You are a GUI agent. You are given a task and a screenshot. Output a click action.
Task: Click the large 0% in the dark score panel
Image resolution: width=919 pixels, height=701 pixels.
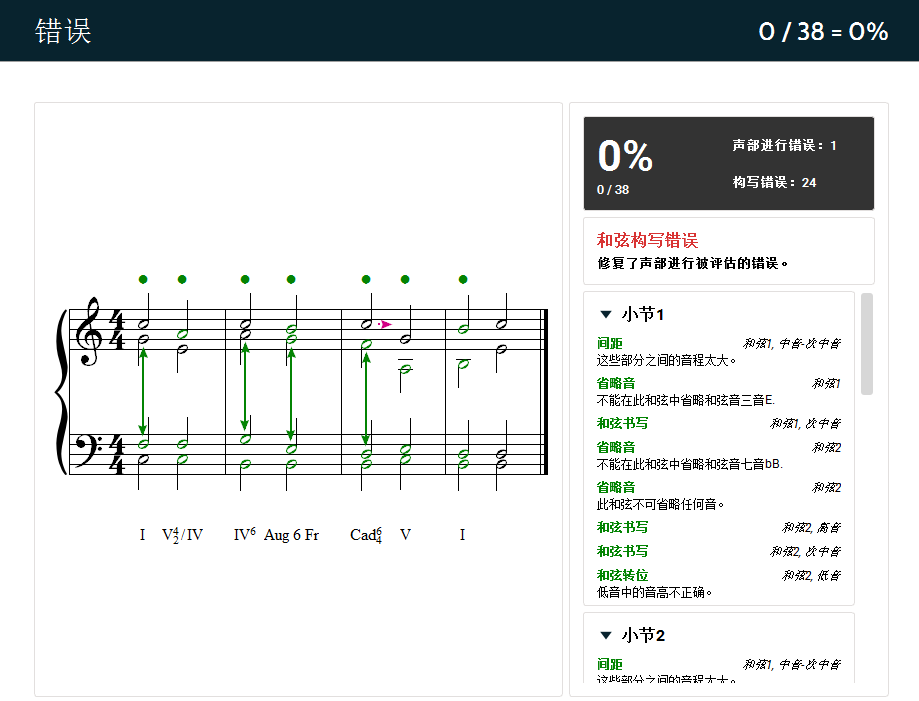click(625, 156)
